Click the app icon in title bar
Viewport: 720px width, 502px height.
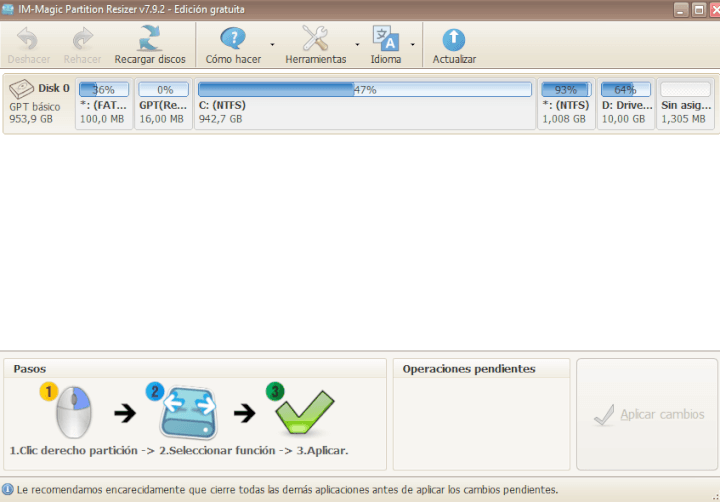click(8, 9)
